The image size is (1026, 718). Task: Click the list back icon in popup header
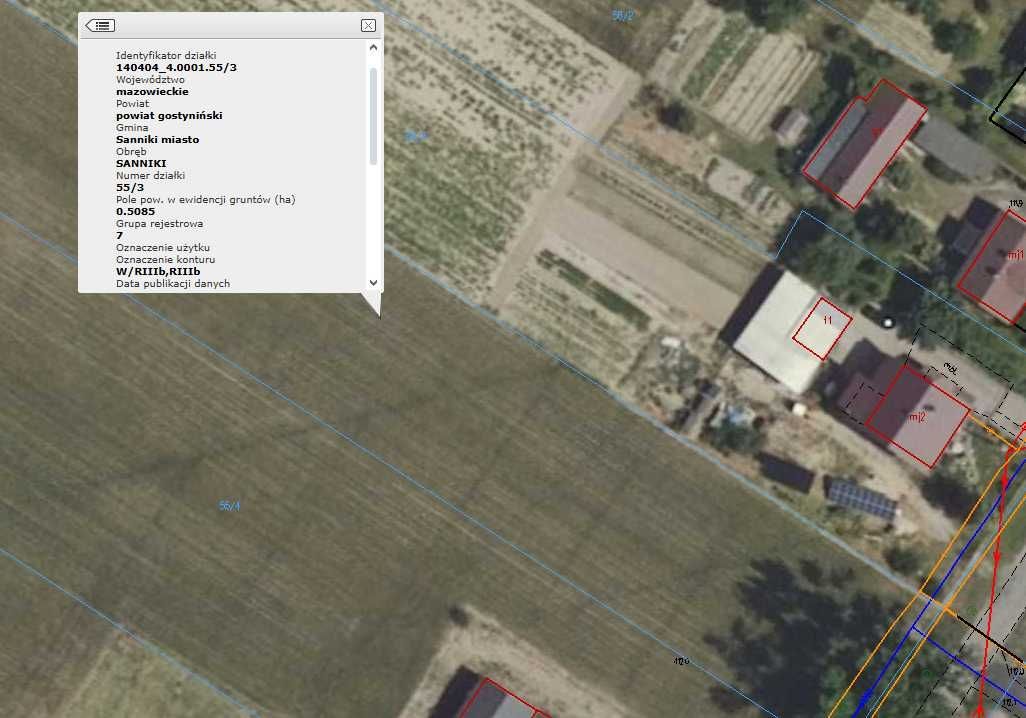click(100, 26)
